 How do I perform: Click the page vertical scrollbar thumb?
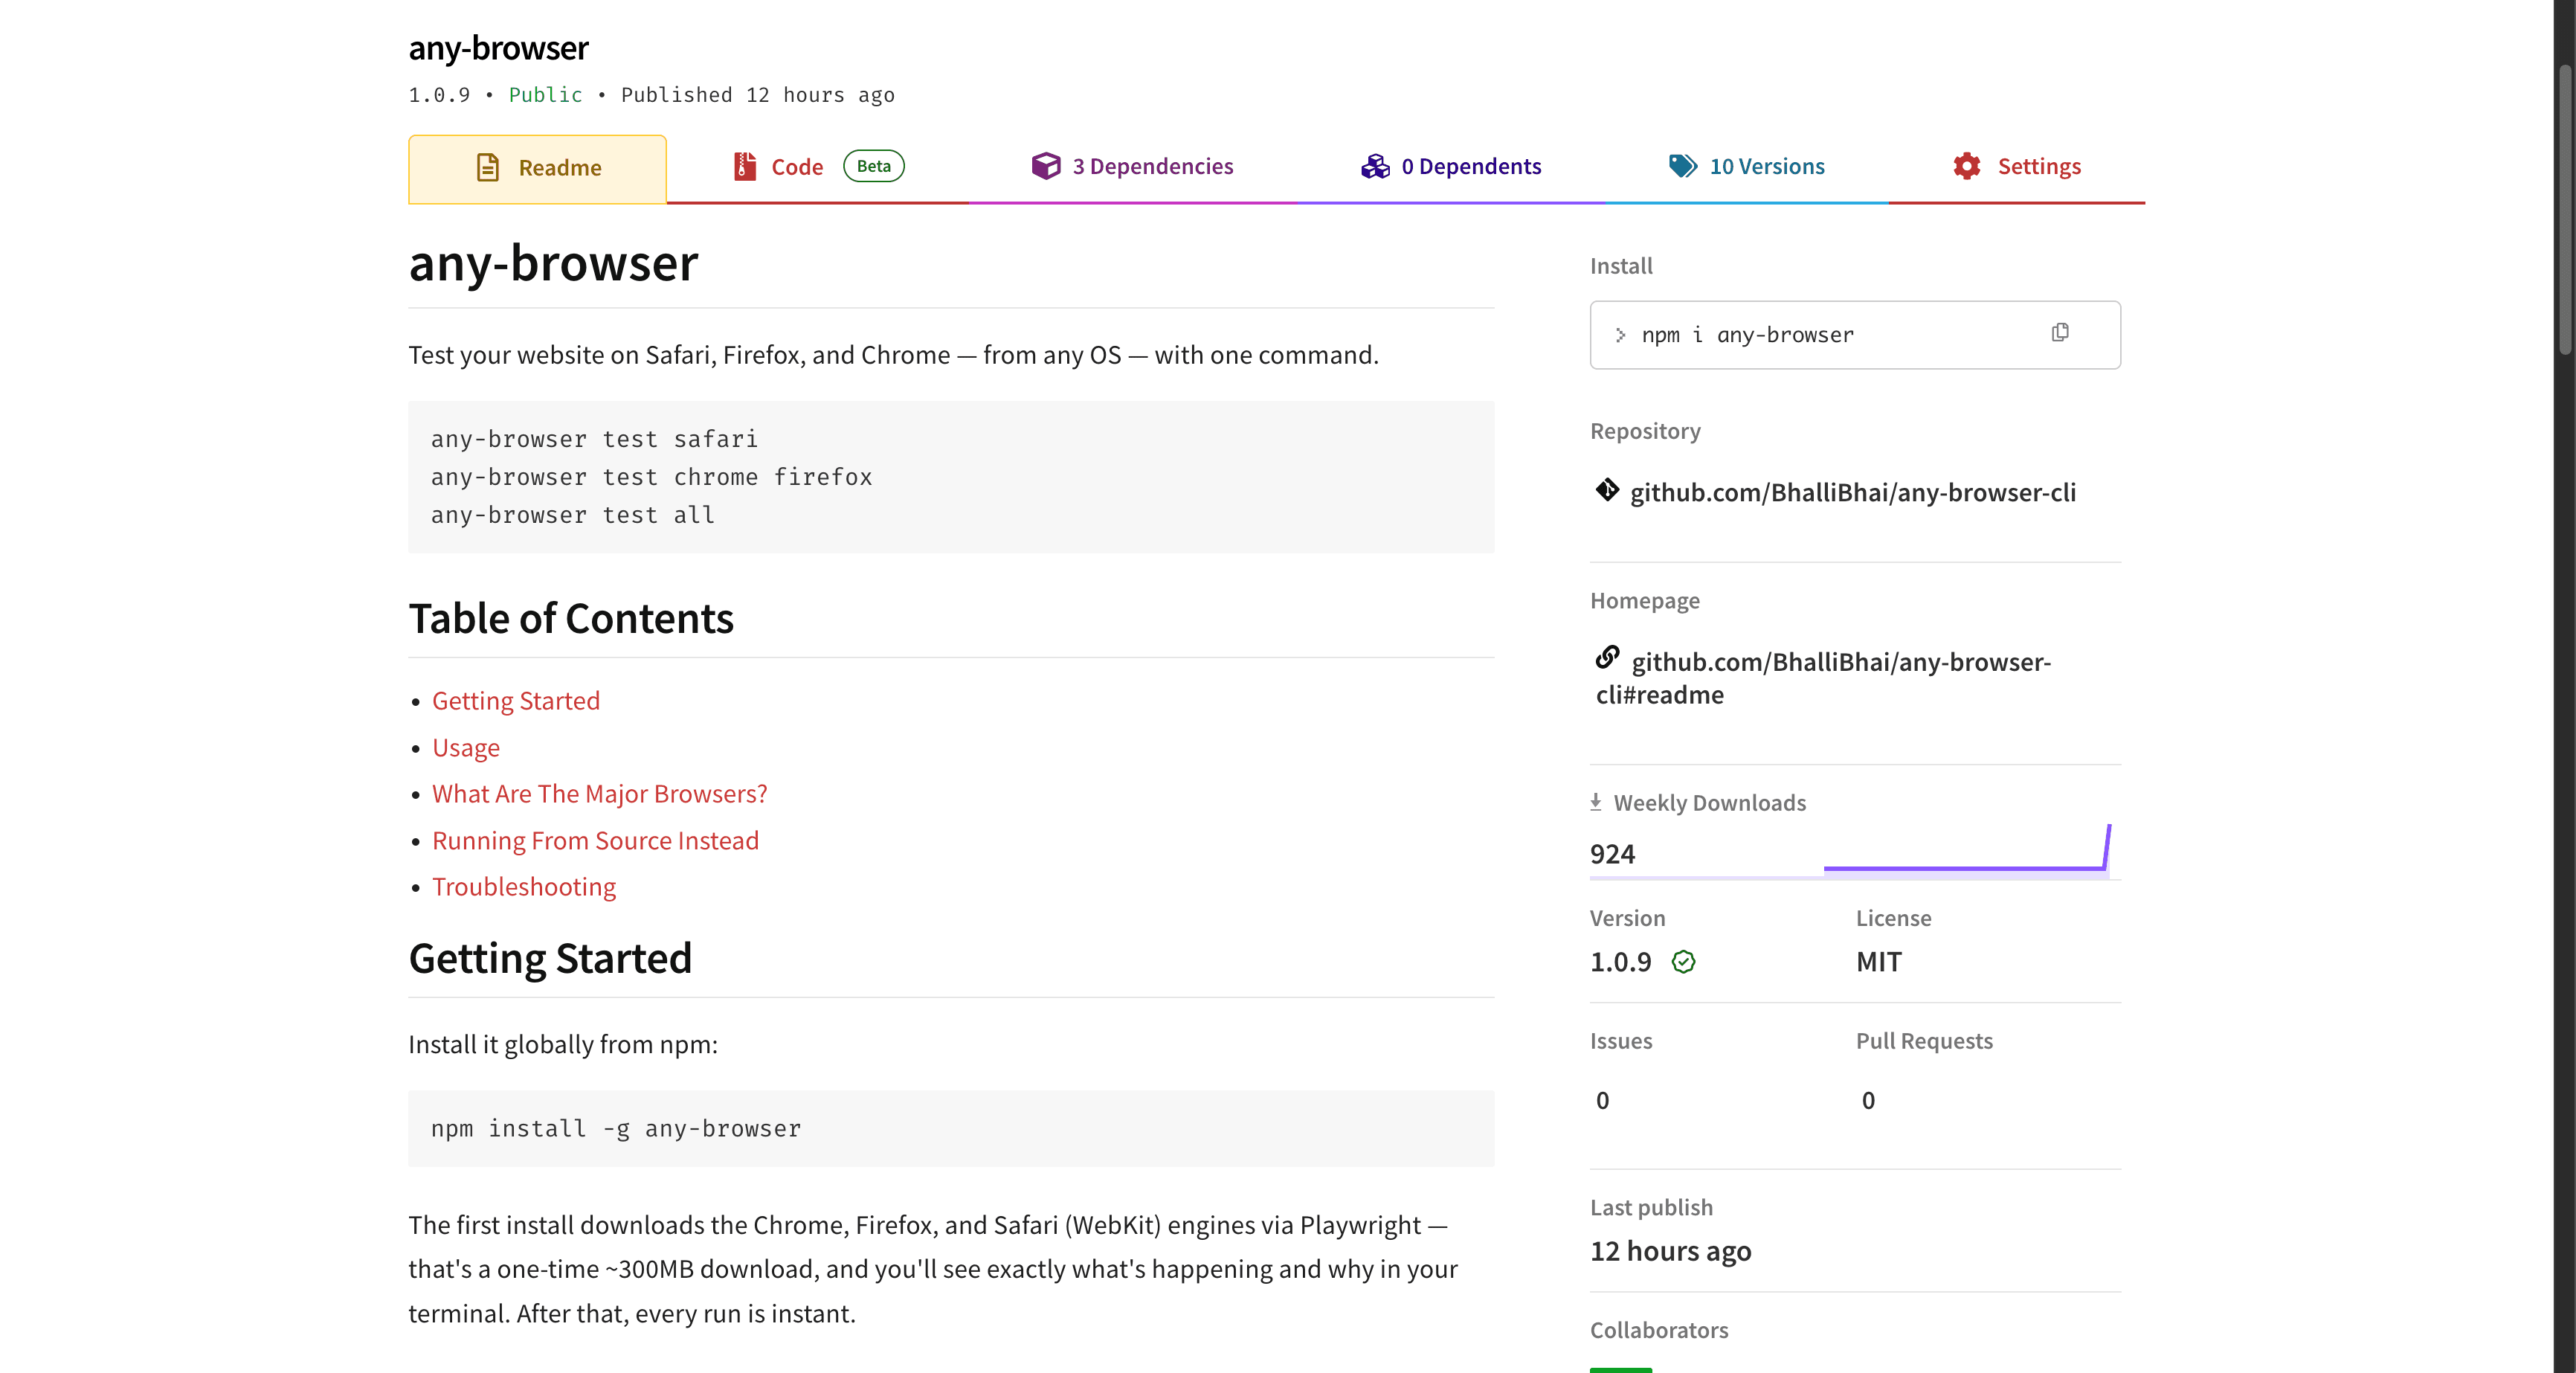coord(2565,210)
